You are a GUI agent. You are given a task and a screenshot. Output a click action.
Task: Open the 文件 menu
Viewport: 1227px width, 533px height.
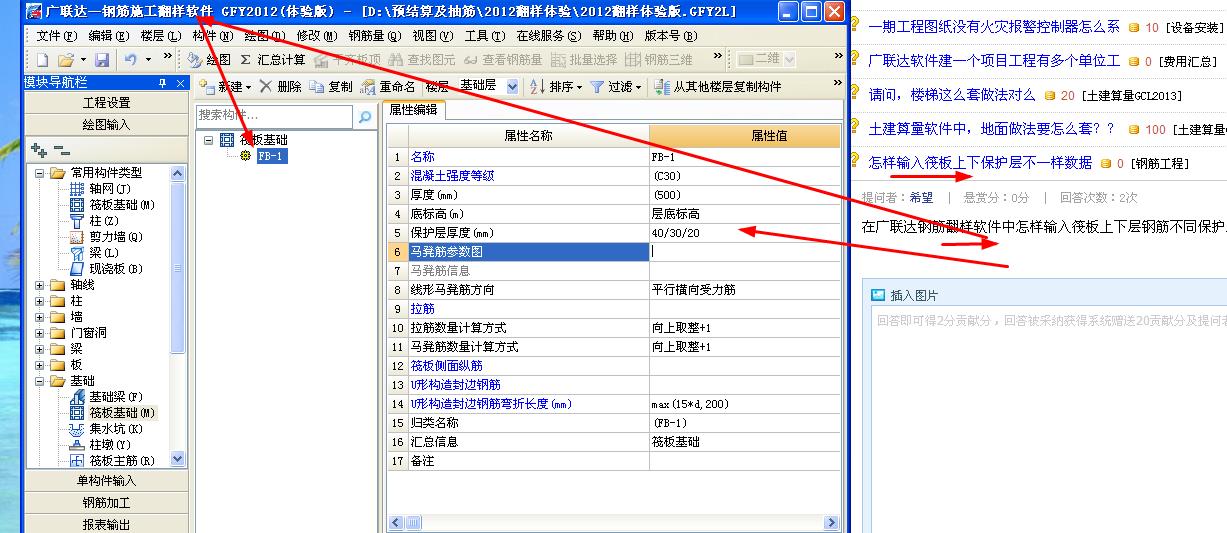(55, 35)
